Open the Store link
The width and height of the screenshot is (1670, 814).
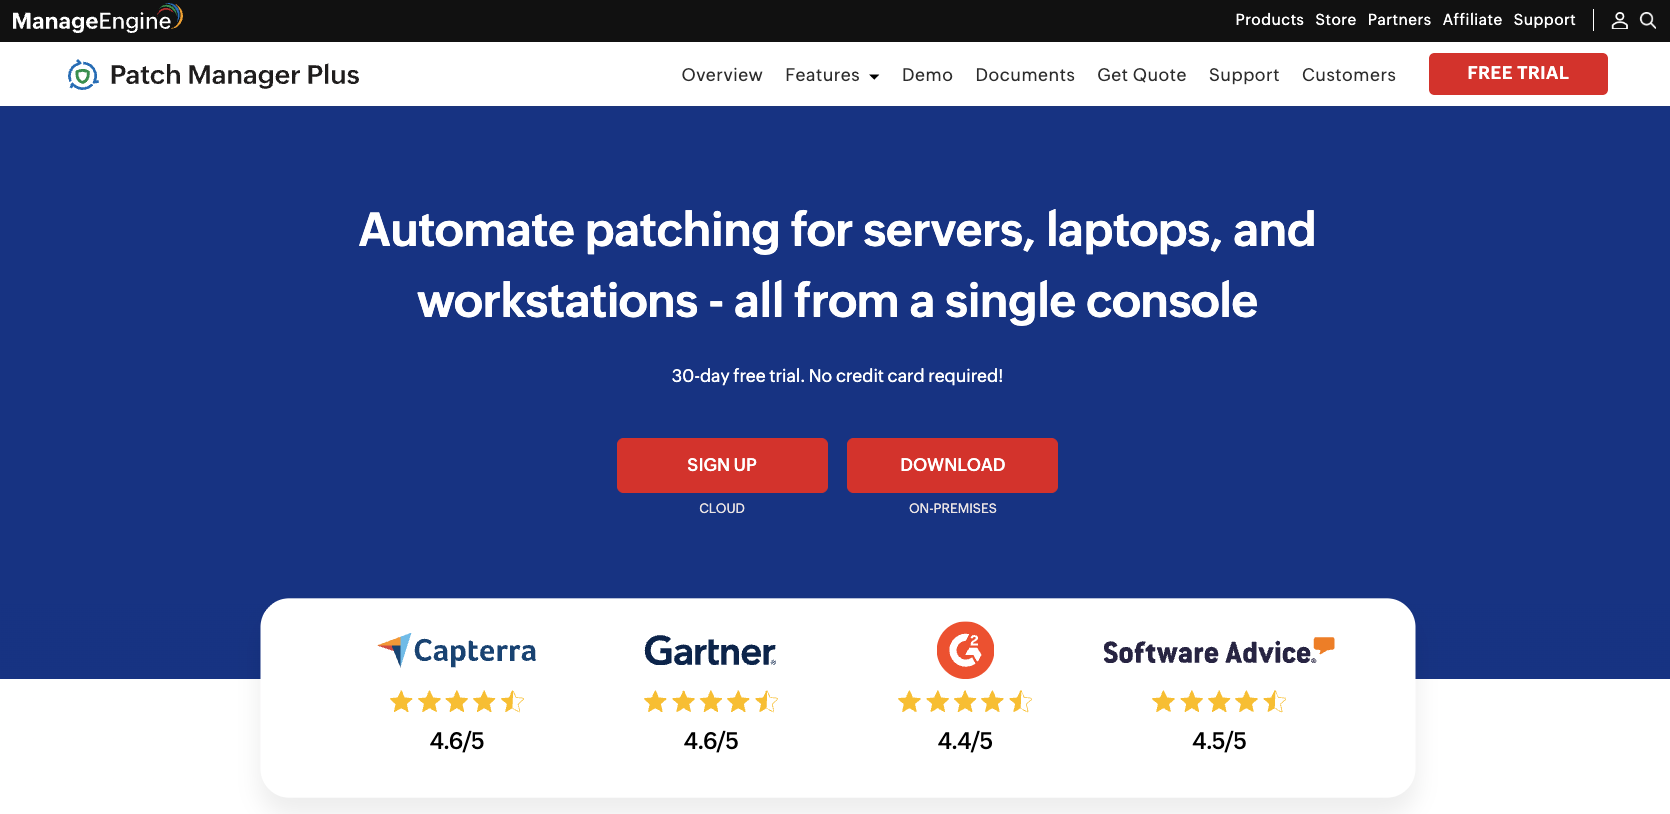coord(1335,20)
